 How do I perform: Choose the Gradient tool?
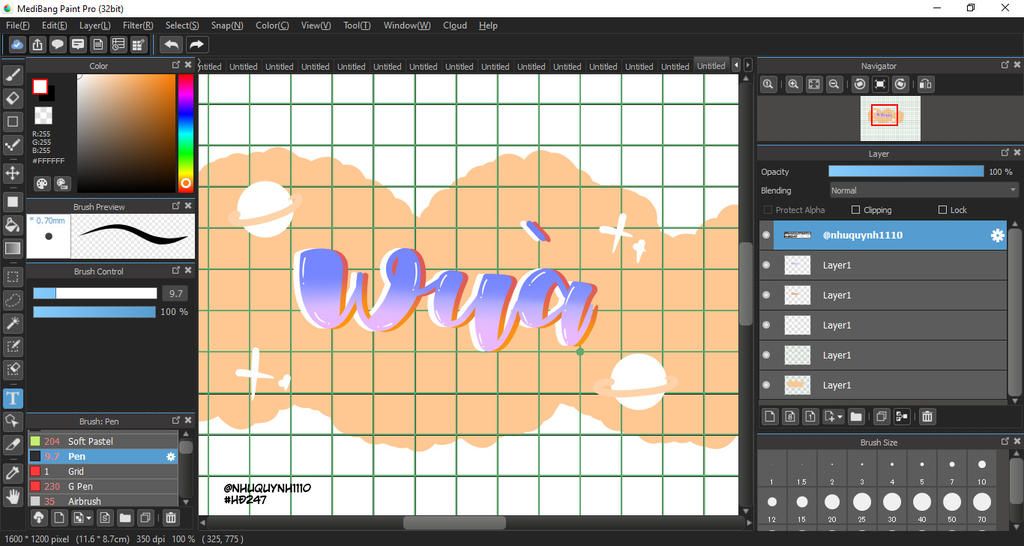pos(12,248)
